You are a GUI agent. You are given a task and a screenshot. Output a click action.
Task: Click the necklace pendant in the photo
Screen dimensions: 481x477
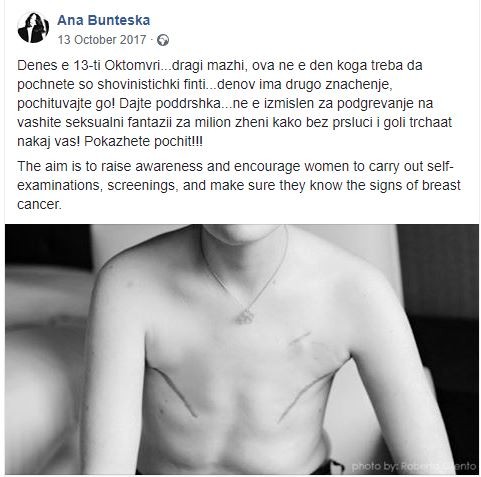245,317
